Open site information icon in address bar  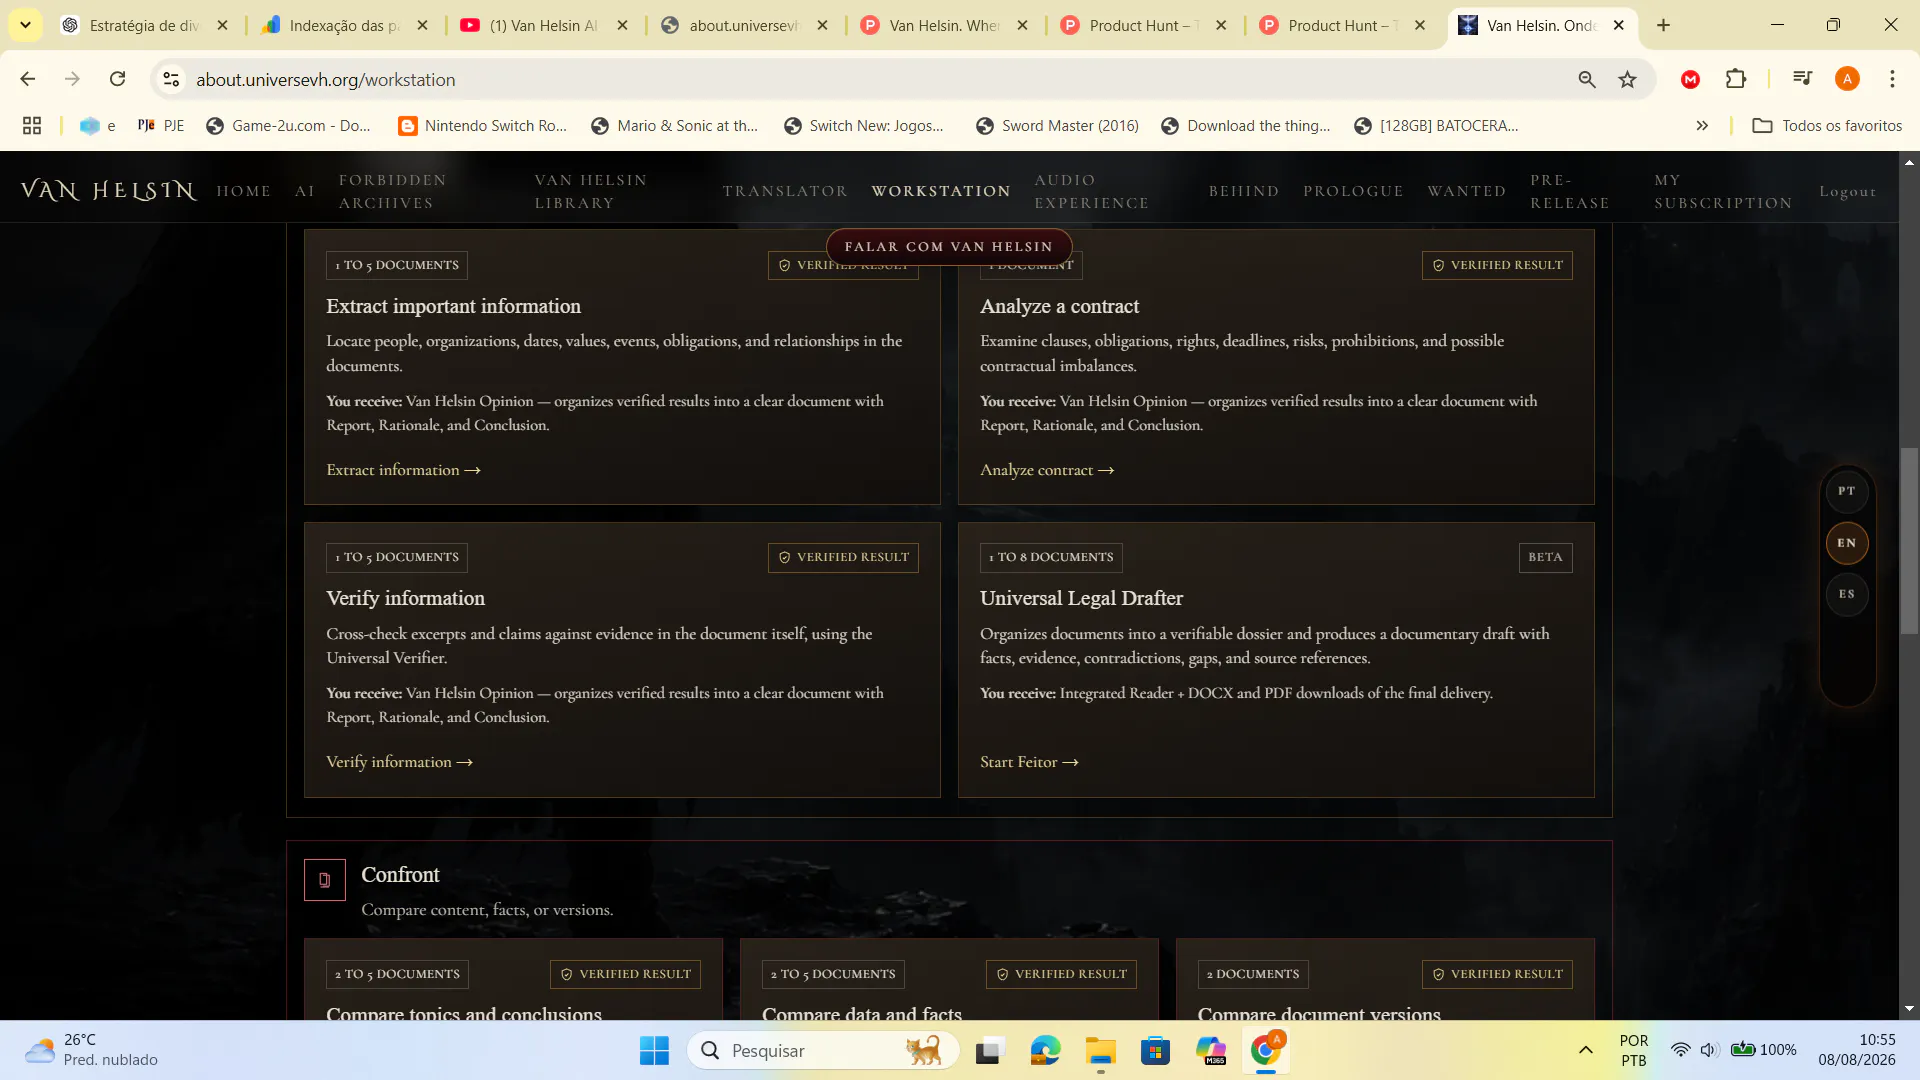click(172, 79)
